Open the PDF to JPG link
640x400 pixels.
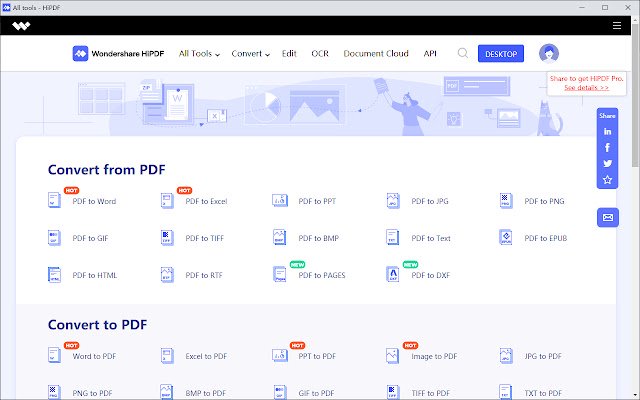(x=430, y=201)
